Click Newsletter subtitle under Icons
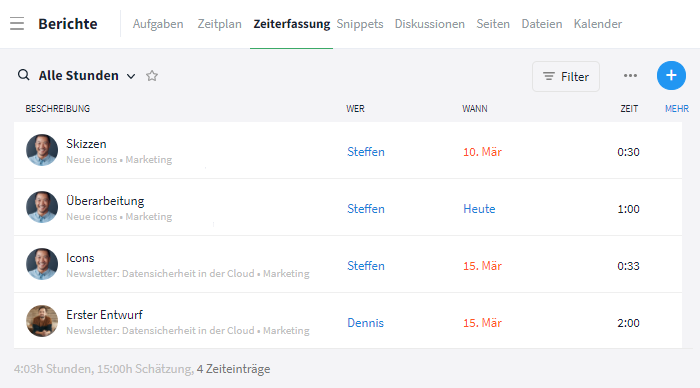The height and width of the screenshot is (388, 700). [x=188, y=273]
